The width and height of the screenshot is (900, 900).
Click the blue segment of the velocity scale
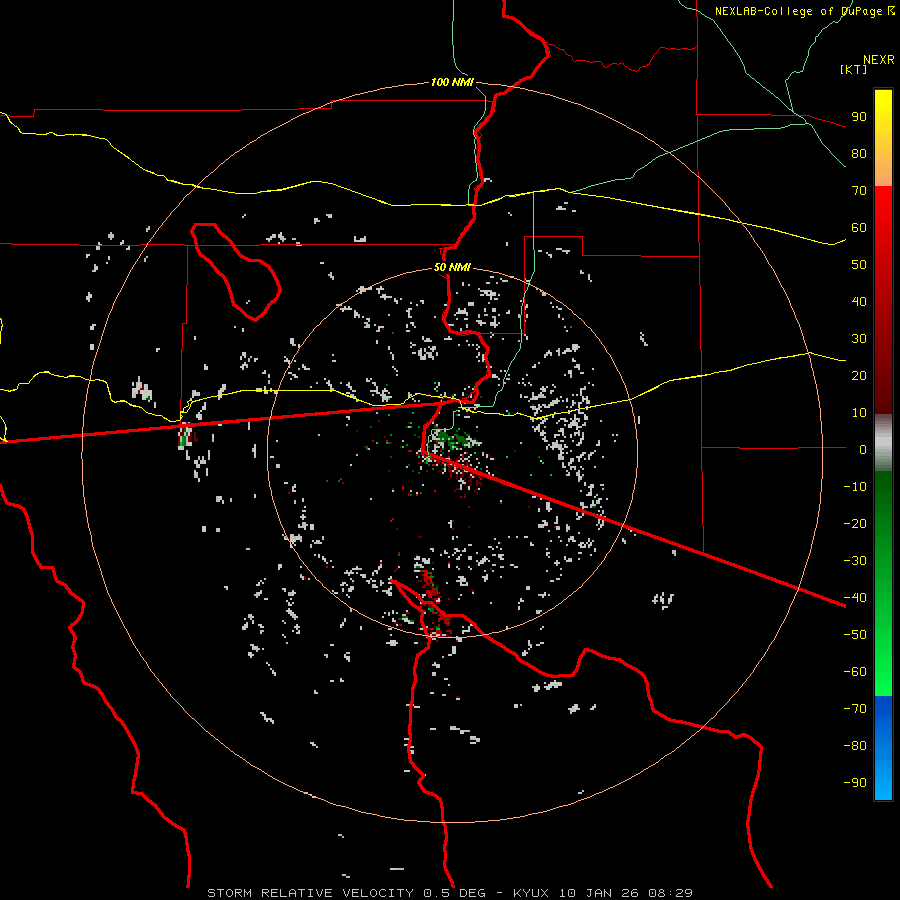pos(883,748)
